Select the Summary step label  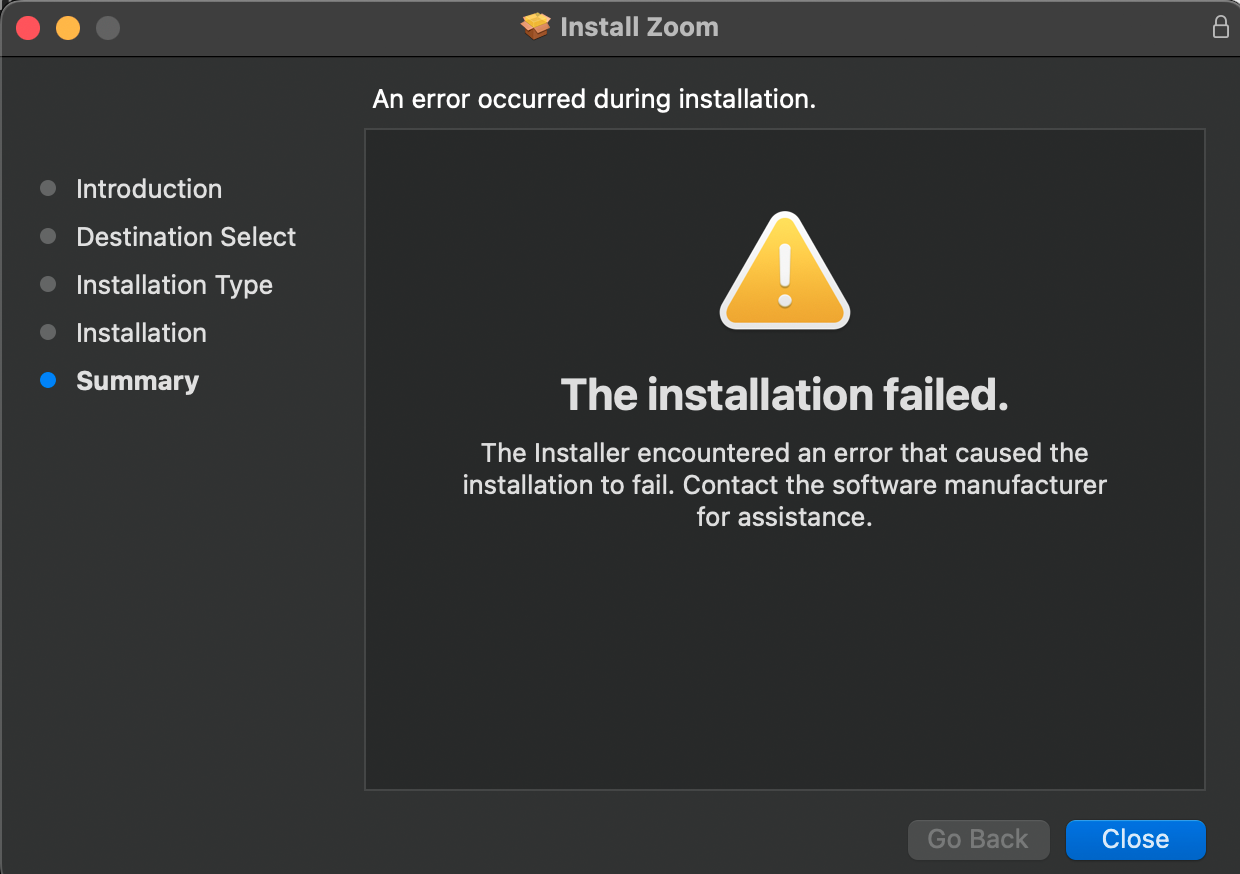137,381
